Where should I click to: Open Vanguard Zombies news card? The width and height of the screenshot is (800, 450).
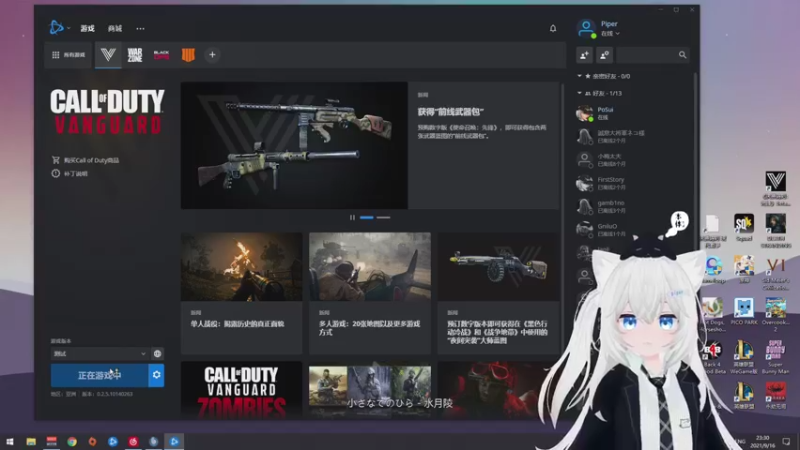point(241,390)
